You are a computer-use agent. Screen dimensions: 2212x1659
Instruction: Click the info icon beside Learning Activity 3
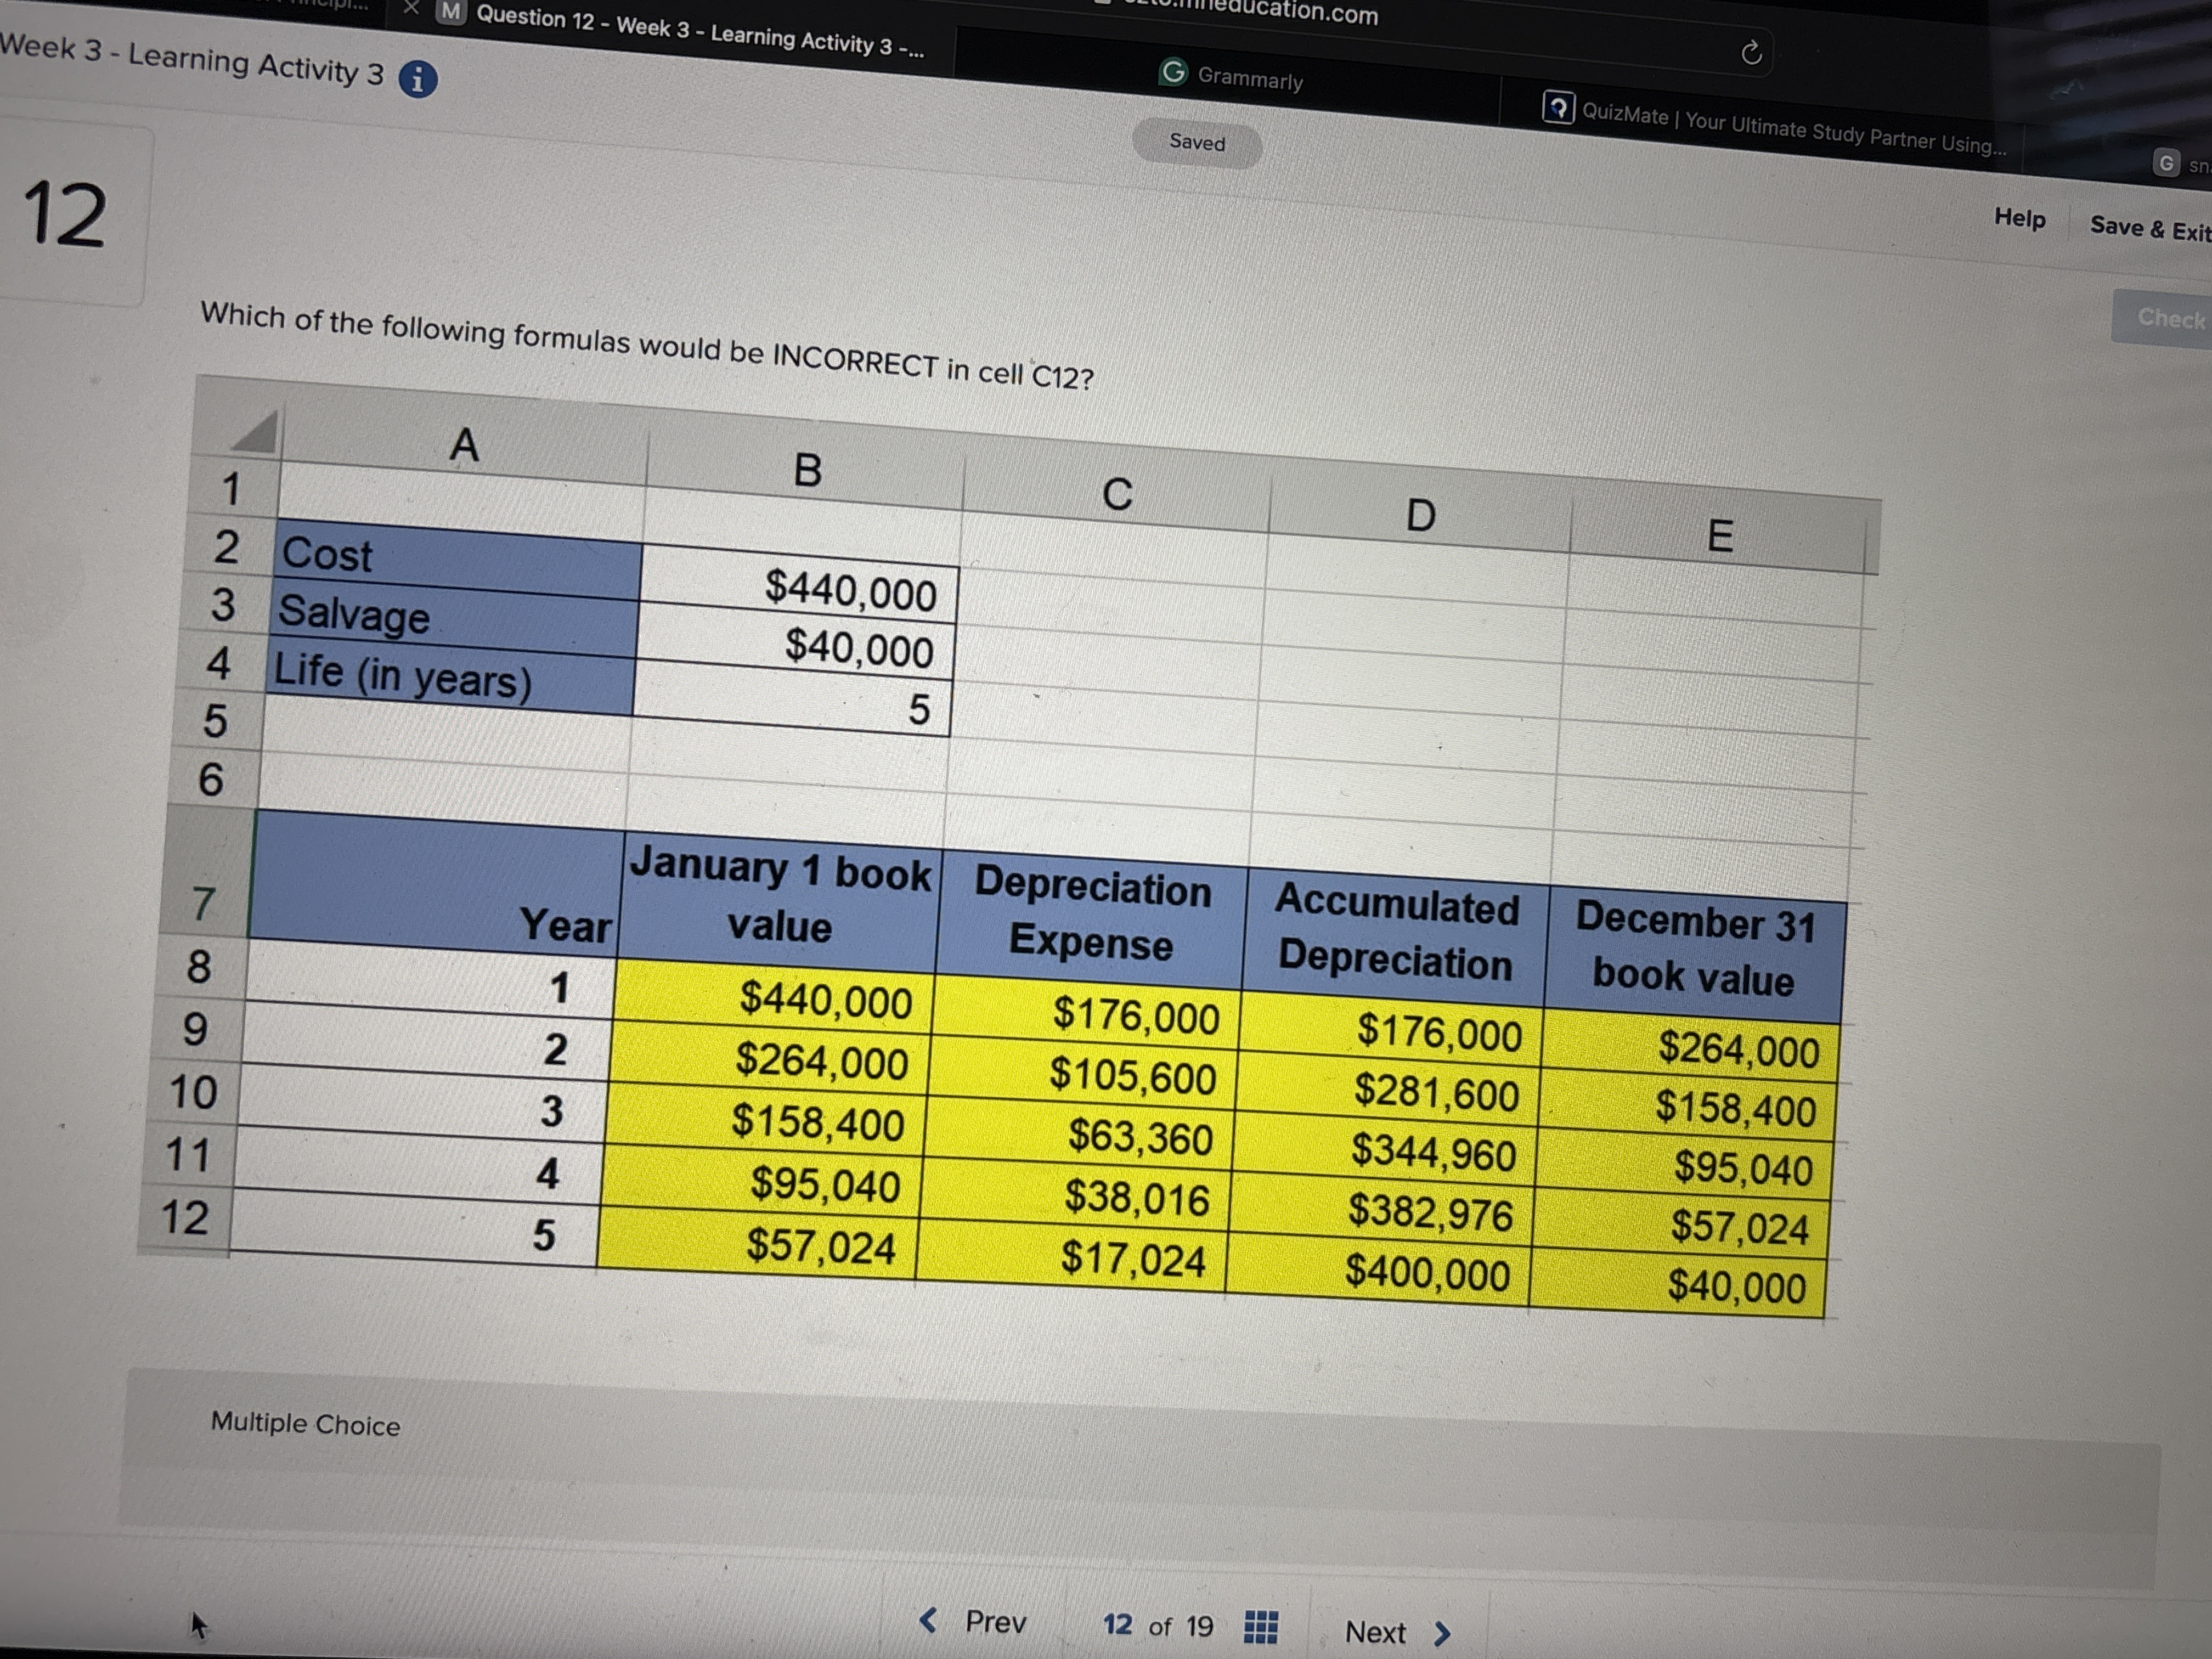pos(418,79)
